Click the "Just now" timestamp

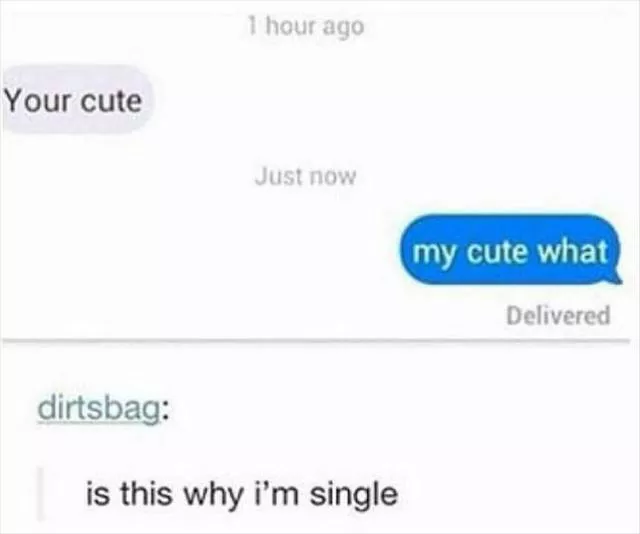[306, 176]
